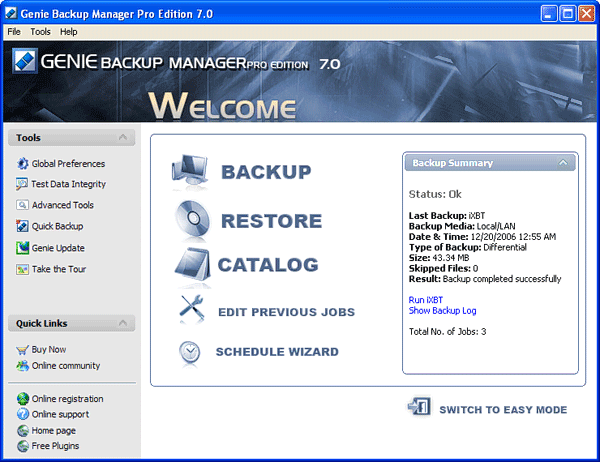Click the 'Skipped Files: 0' line
Viewport: 600px width, 462px height.
click(x=443, y=268)
